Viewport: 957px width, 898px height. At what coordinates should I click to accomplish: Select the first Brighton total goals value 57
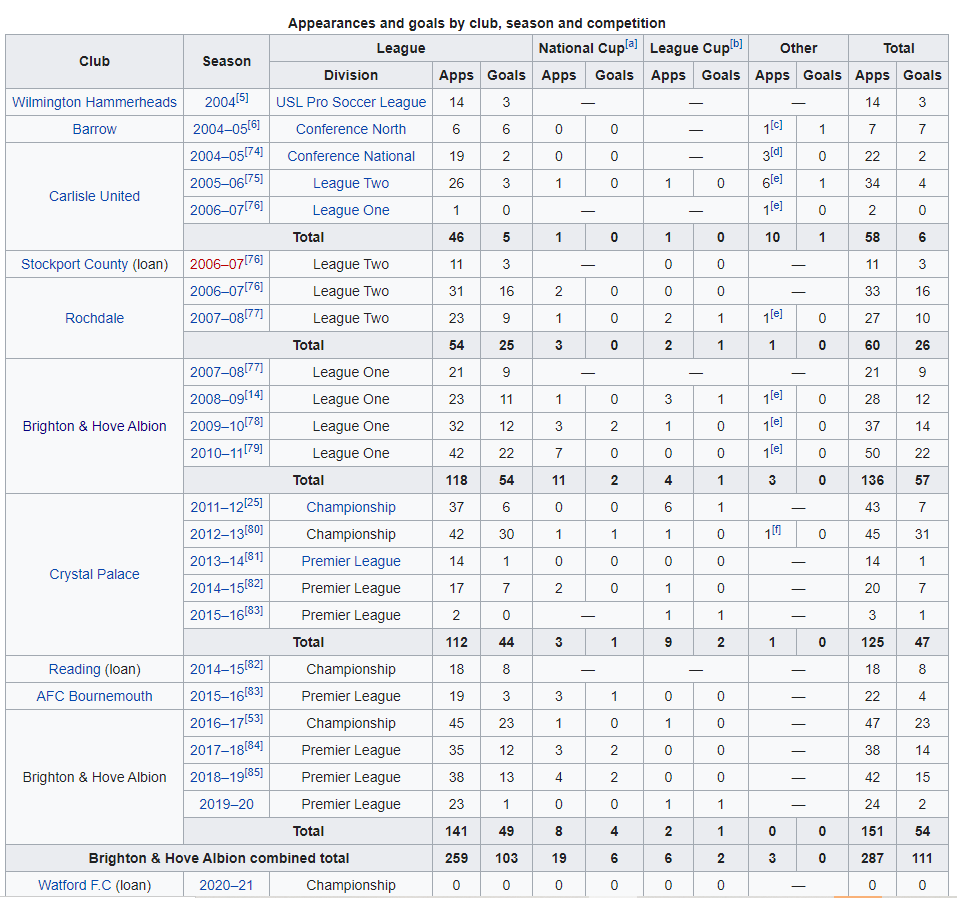[922, 480]
